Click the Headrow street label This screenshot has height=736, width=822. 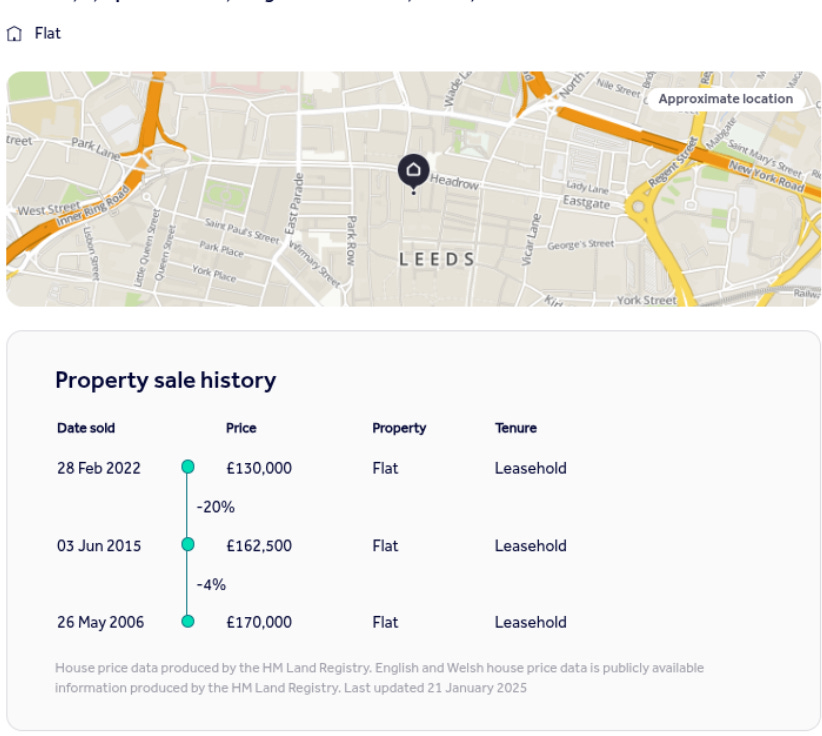point(455,182)
